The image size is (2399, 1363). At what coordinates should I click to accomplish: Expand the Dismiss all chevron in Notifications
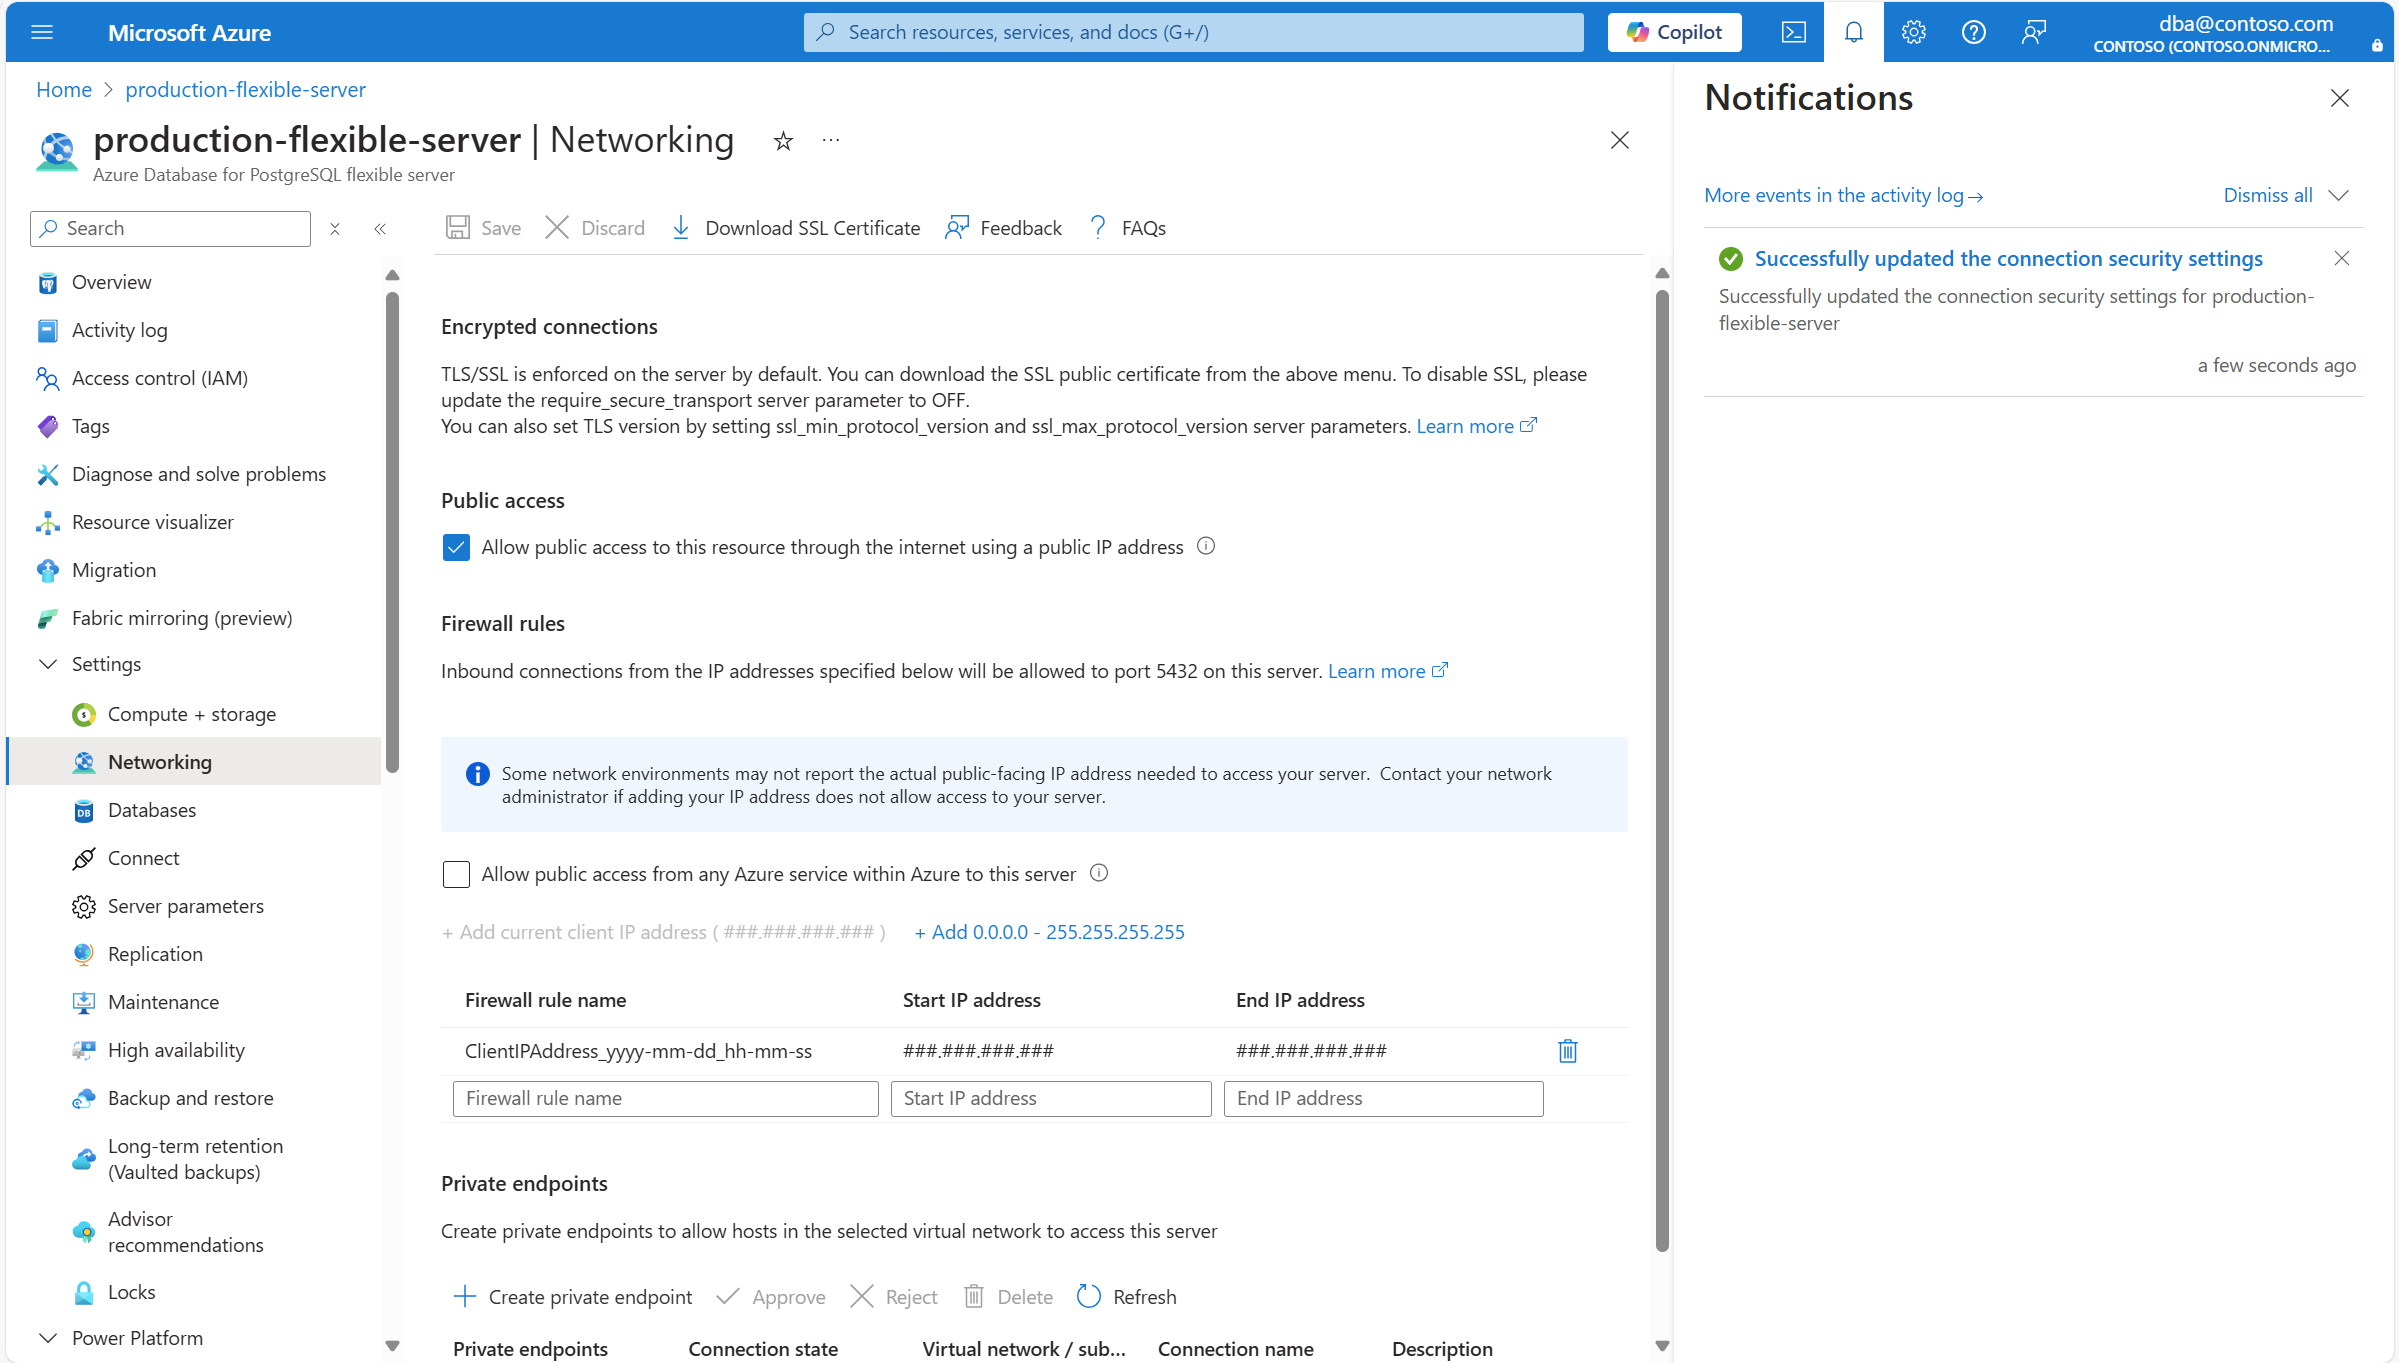[x=2338, y=195]
